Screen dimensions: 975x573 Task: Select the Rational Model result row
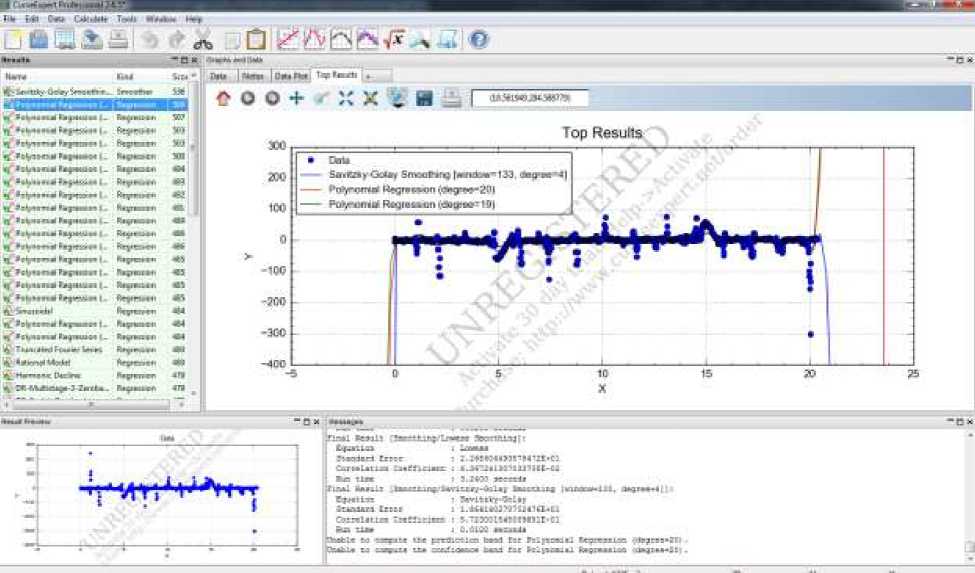point(45,362)
